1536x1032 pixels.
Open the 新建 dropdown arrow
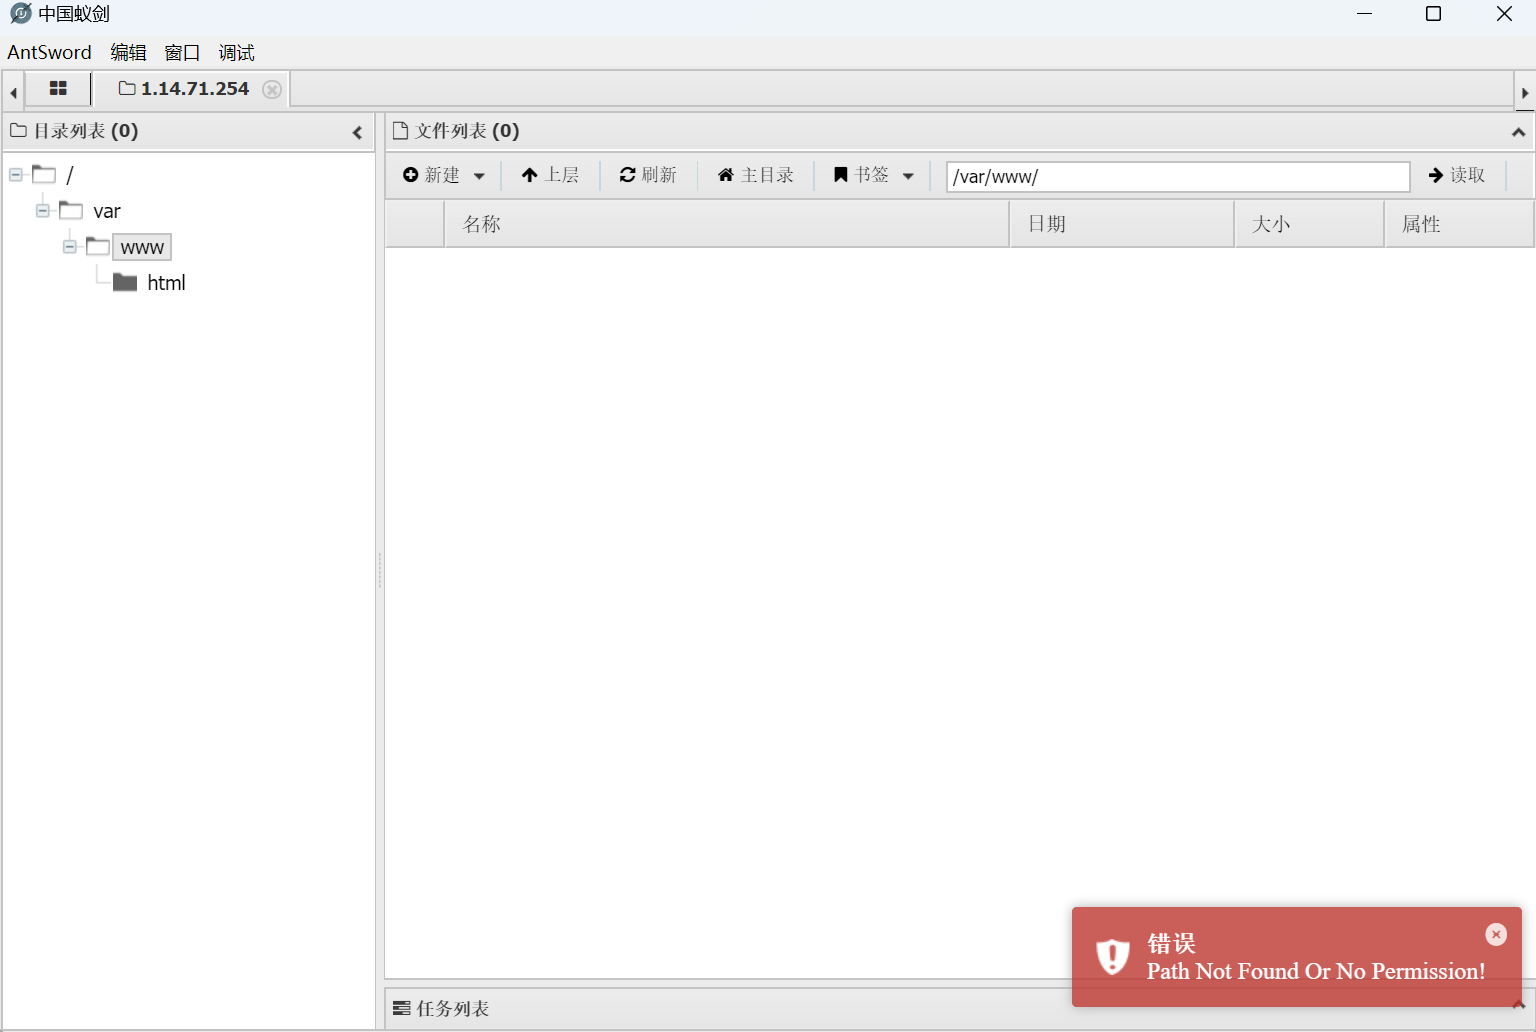click(x=479, y=175)
